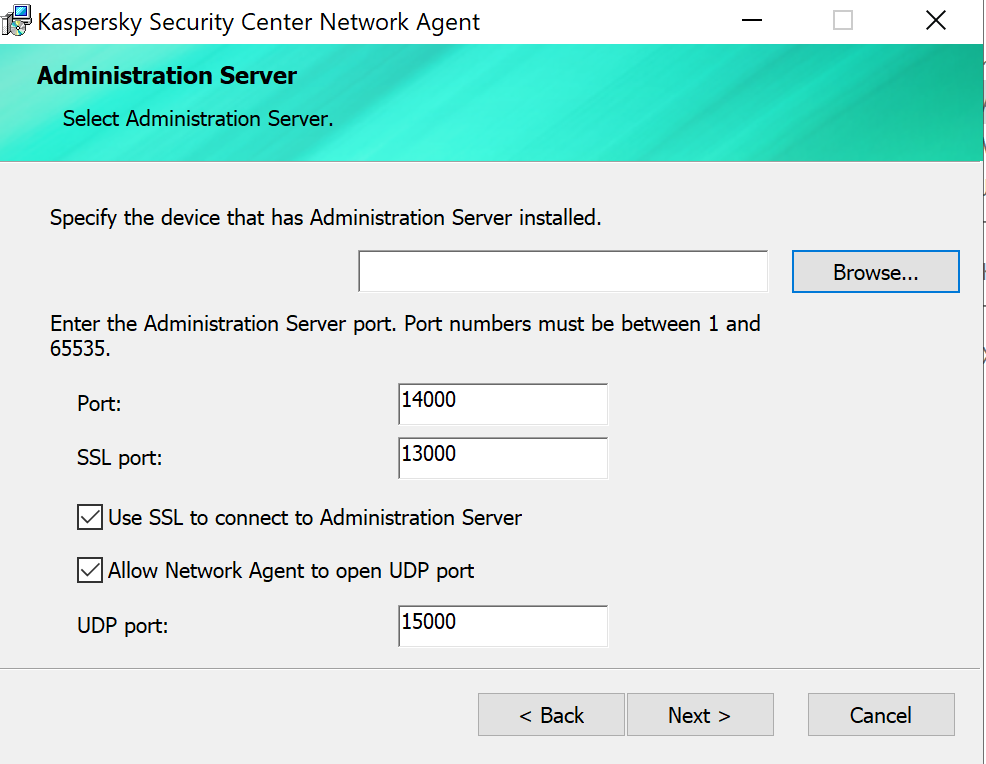Click the UDP port: label
The width and height of the screenshot is (986, 764).
[x=122, y=626]
